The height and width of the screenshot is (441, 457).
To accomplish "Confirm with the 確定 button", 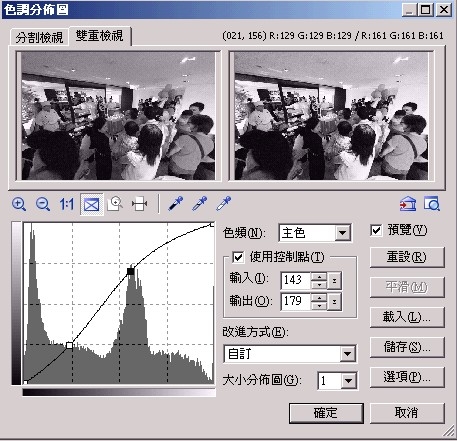I will click(x=326, y=413).
